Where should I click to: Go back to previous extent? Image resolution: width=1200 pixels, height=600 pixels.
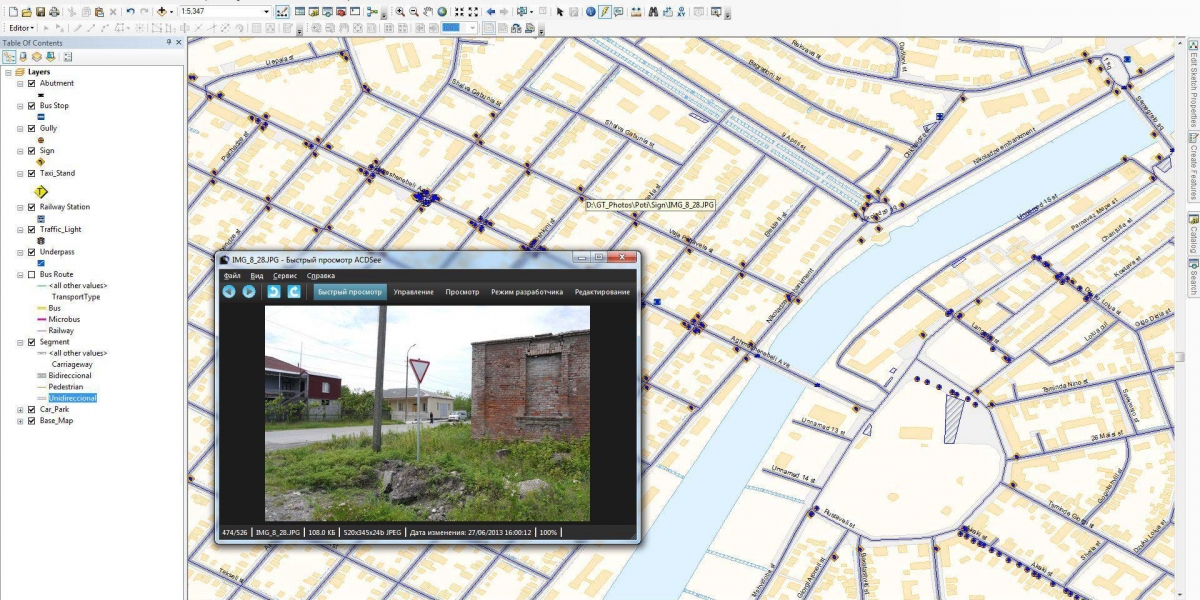[490, 11]
